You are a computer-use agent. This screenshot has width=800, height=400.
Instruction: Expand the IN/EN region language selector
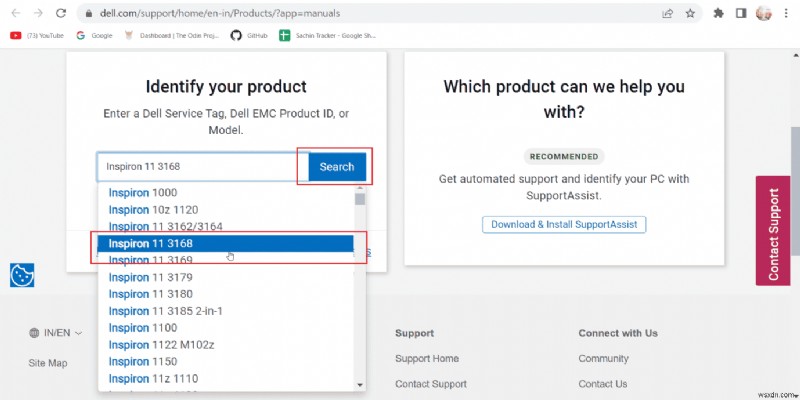(56, 333)
